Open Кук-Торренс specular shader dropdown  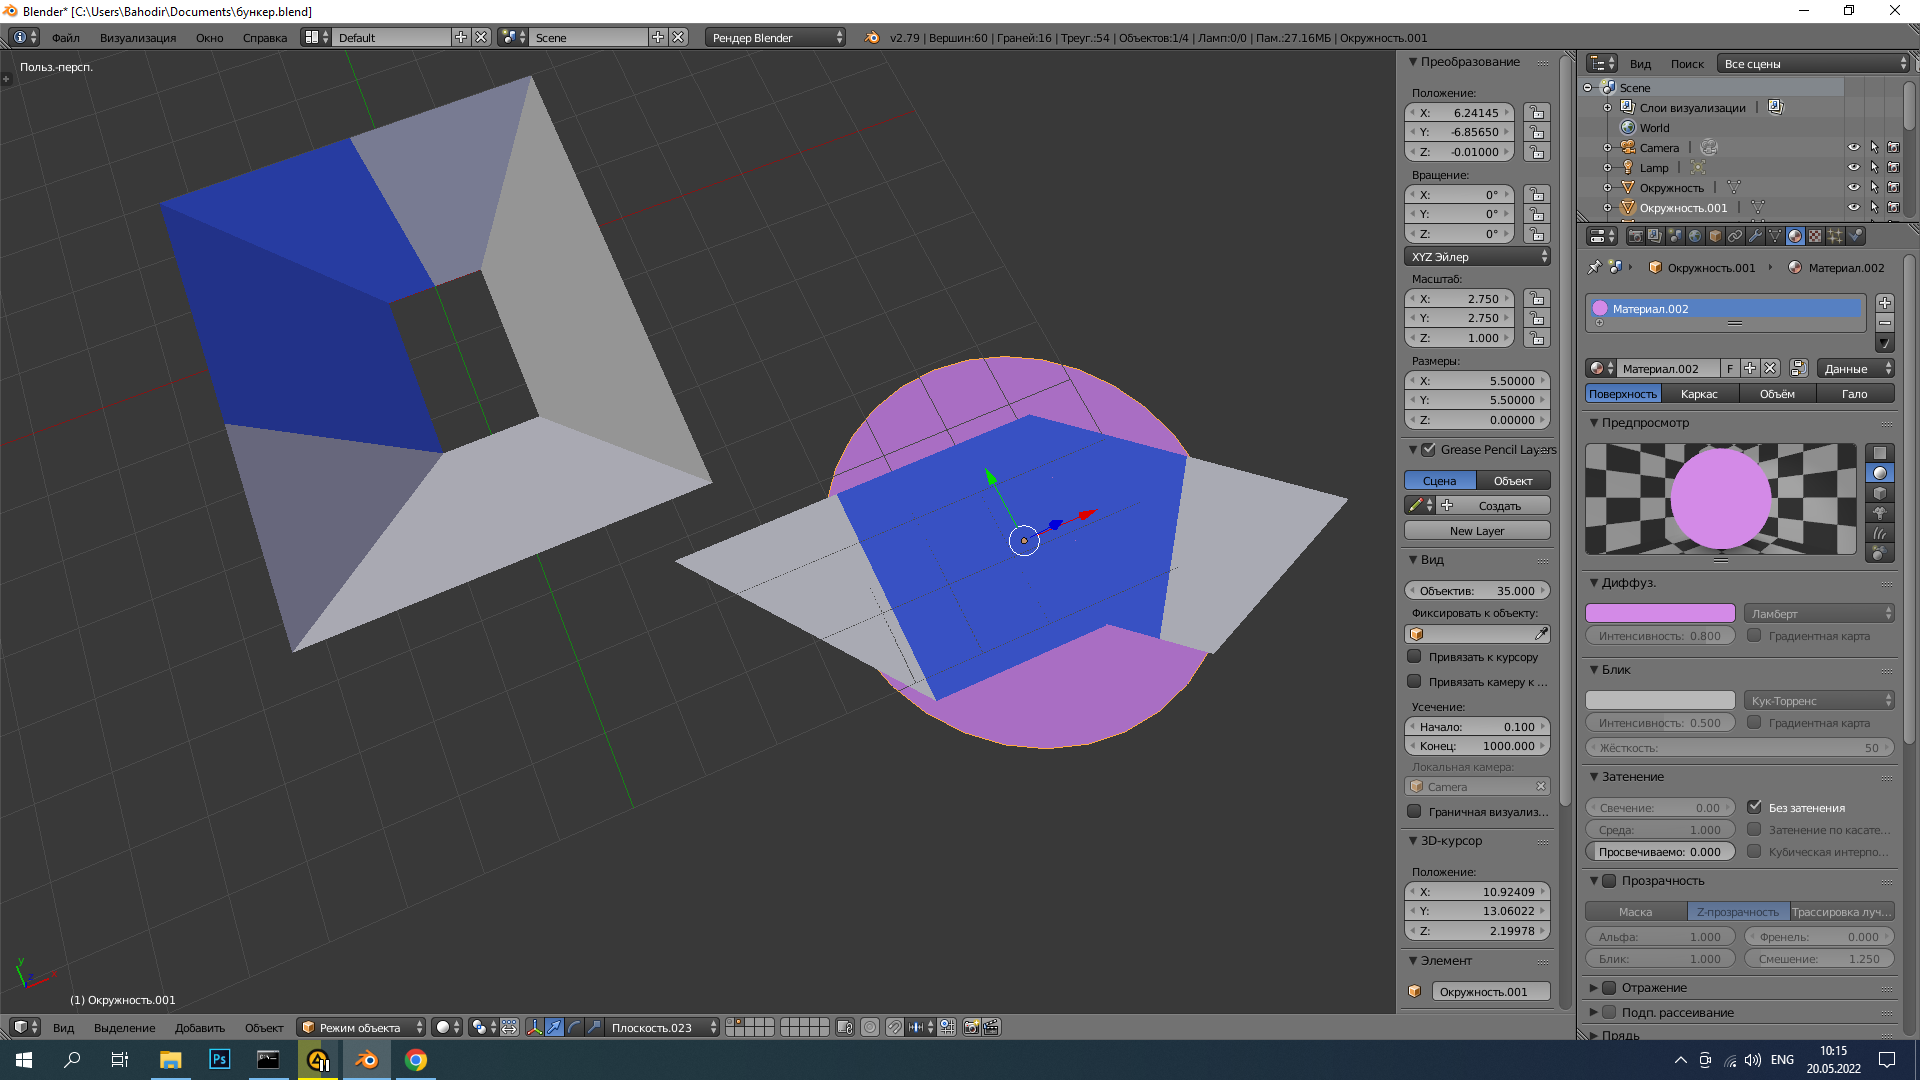(1819, 700)
